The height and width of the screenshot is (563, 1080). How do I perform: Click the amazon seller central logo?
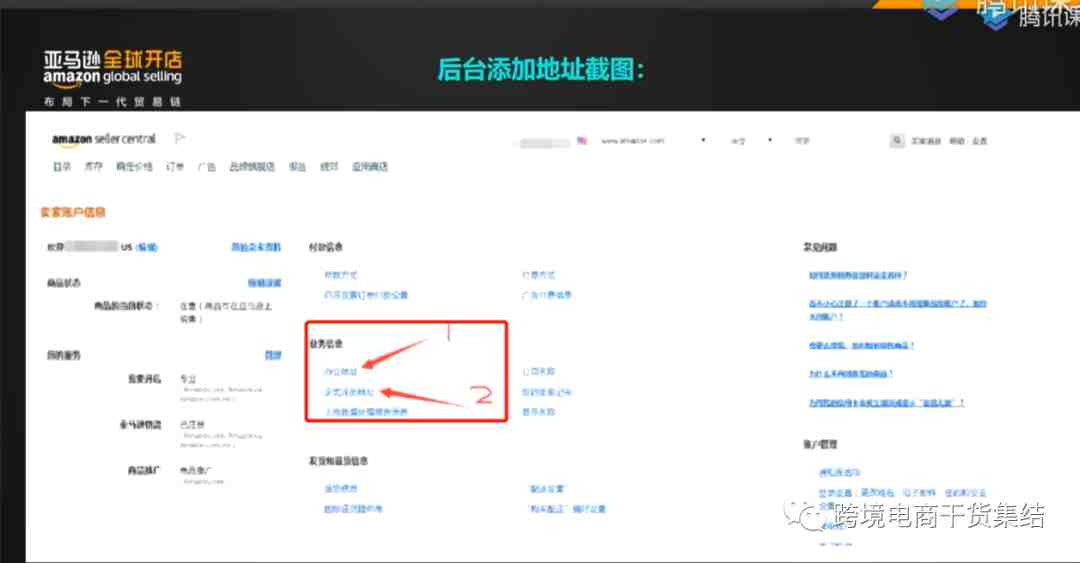click(x=104, y=139)
